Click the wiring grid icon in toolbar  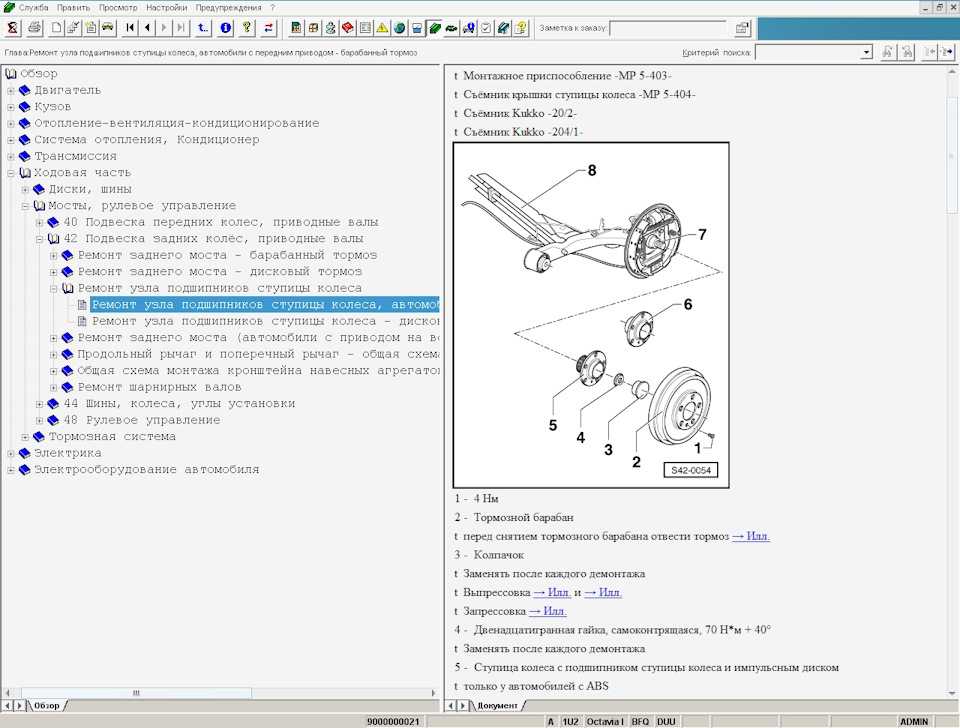[x=313, y=28]
